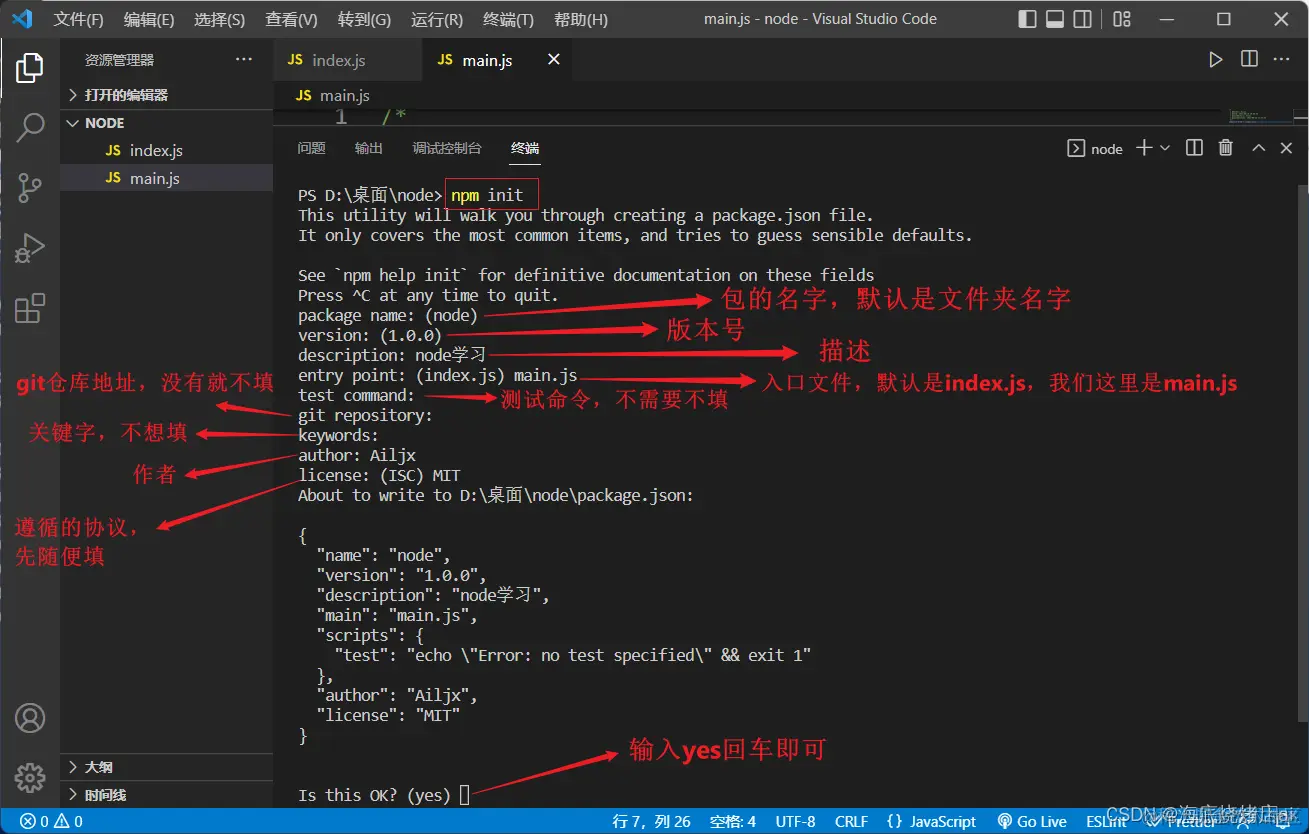Go to line via 行 7, 列 26
Viewport: 1309px width, 834px height.
tap(651, 822)
